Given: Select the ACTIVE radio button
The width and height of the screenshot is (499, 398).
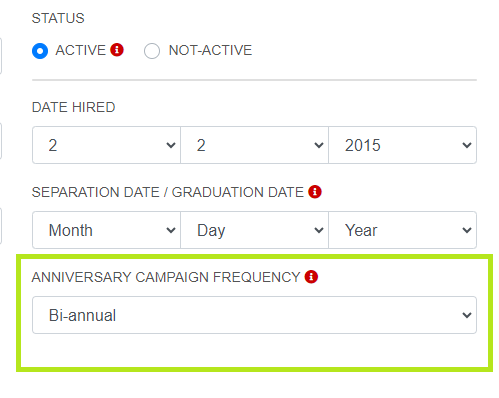Looking at the screenshot, I should pyautogui.click(x=40, y=51).
